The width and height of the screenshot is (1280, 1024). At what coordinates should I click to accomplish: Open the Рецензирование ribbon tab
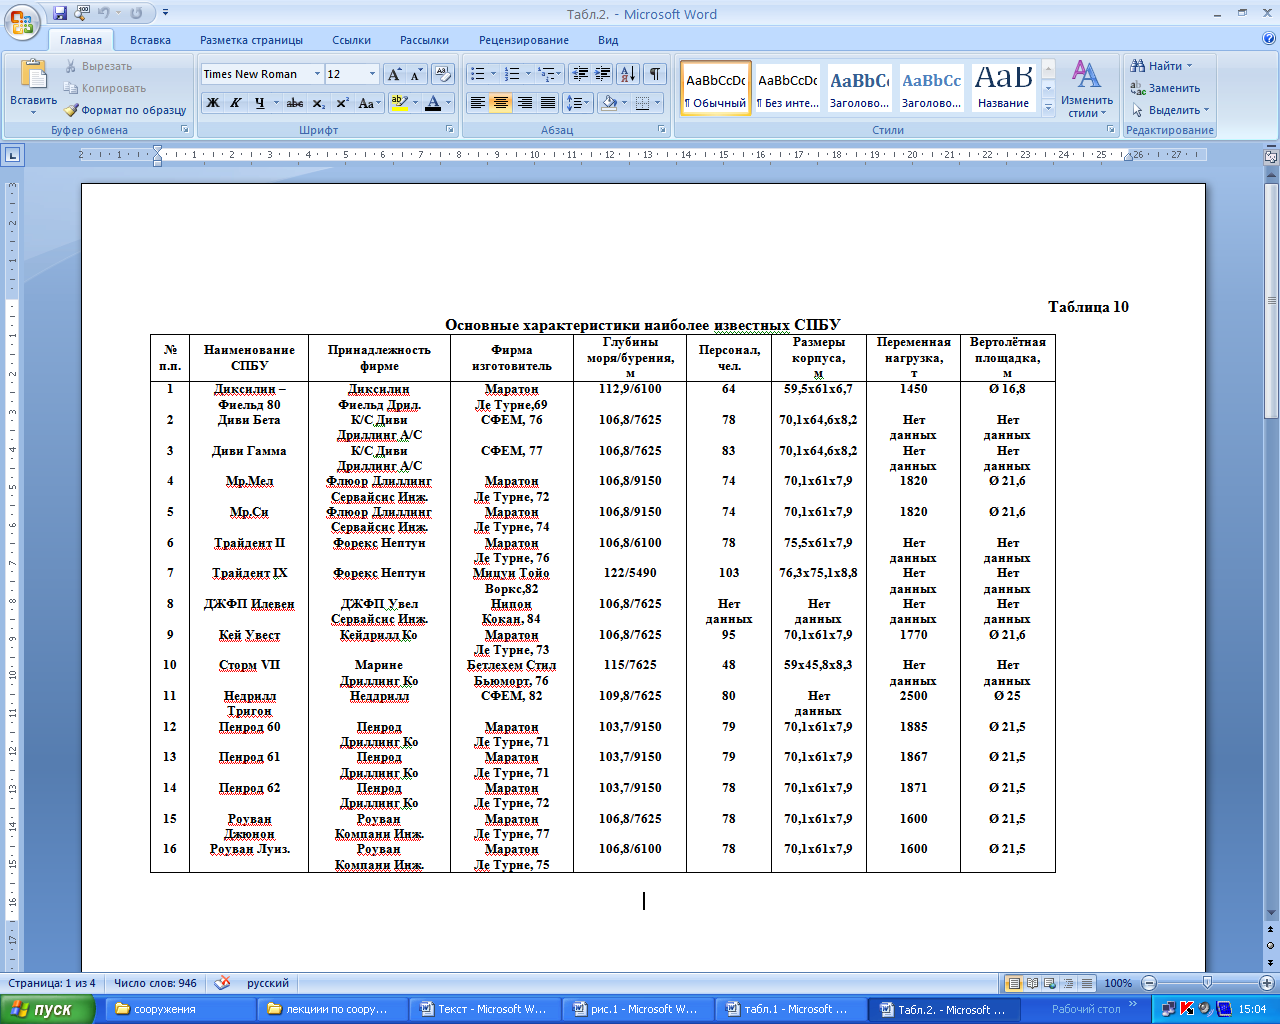pos(523,40)
